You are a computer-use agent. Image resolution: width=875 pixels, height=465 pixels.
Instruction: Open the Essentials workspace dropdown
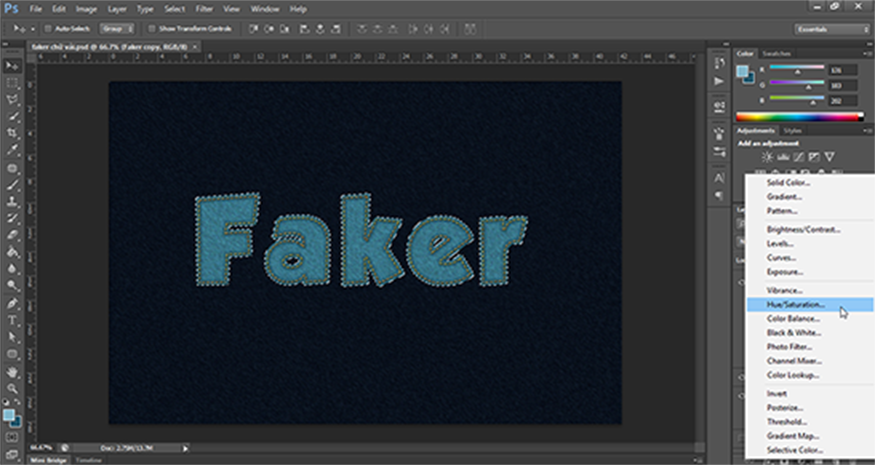pos(830,29)
